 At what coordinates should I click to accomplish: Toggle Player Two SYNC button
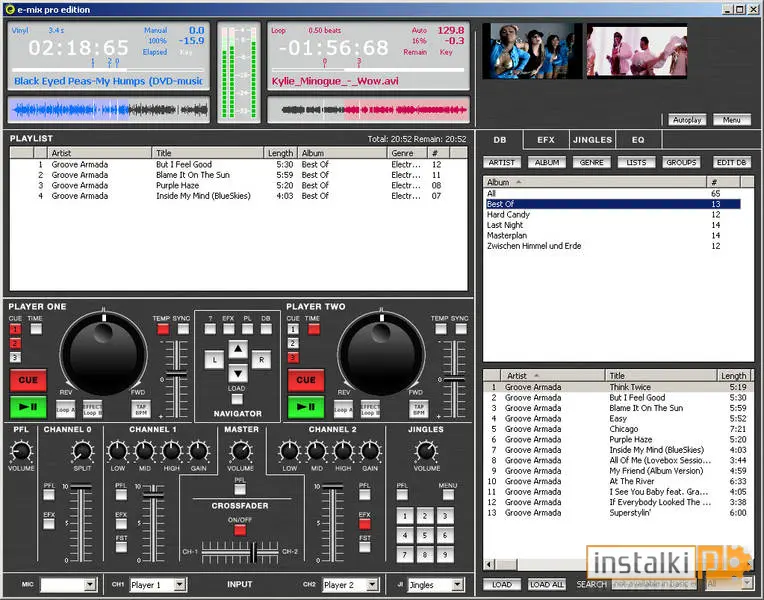[461, 329]
